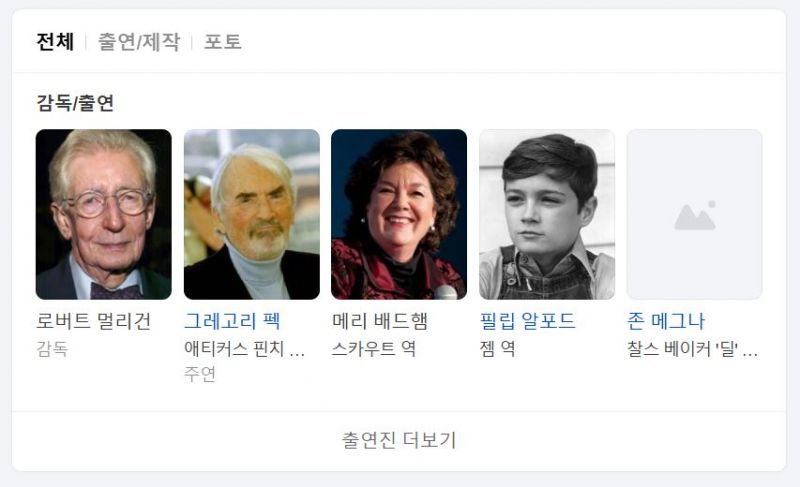The image size is (800, 487).
Task: Click the 젬 역 role label
Action: 497,349
